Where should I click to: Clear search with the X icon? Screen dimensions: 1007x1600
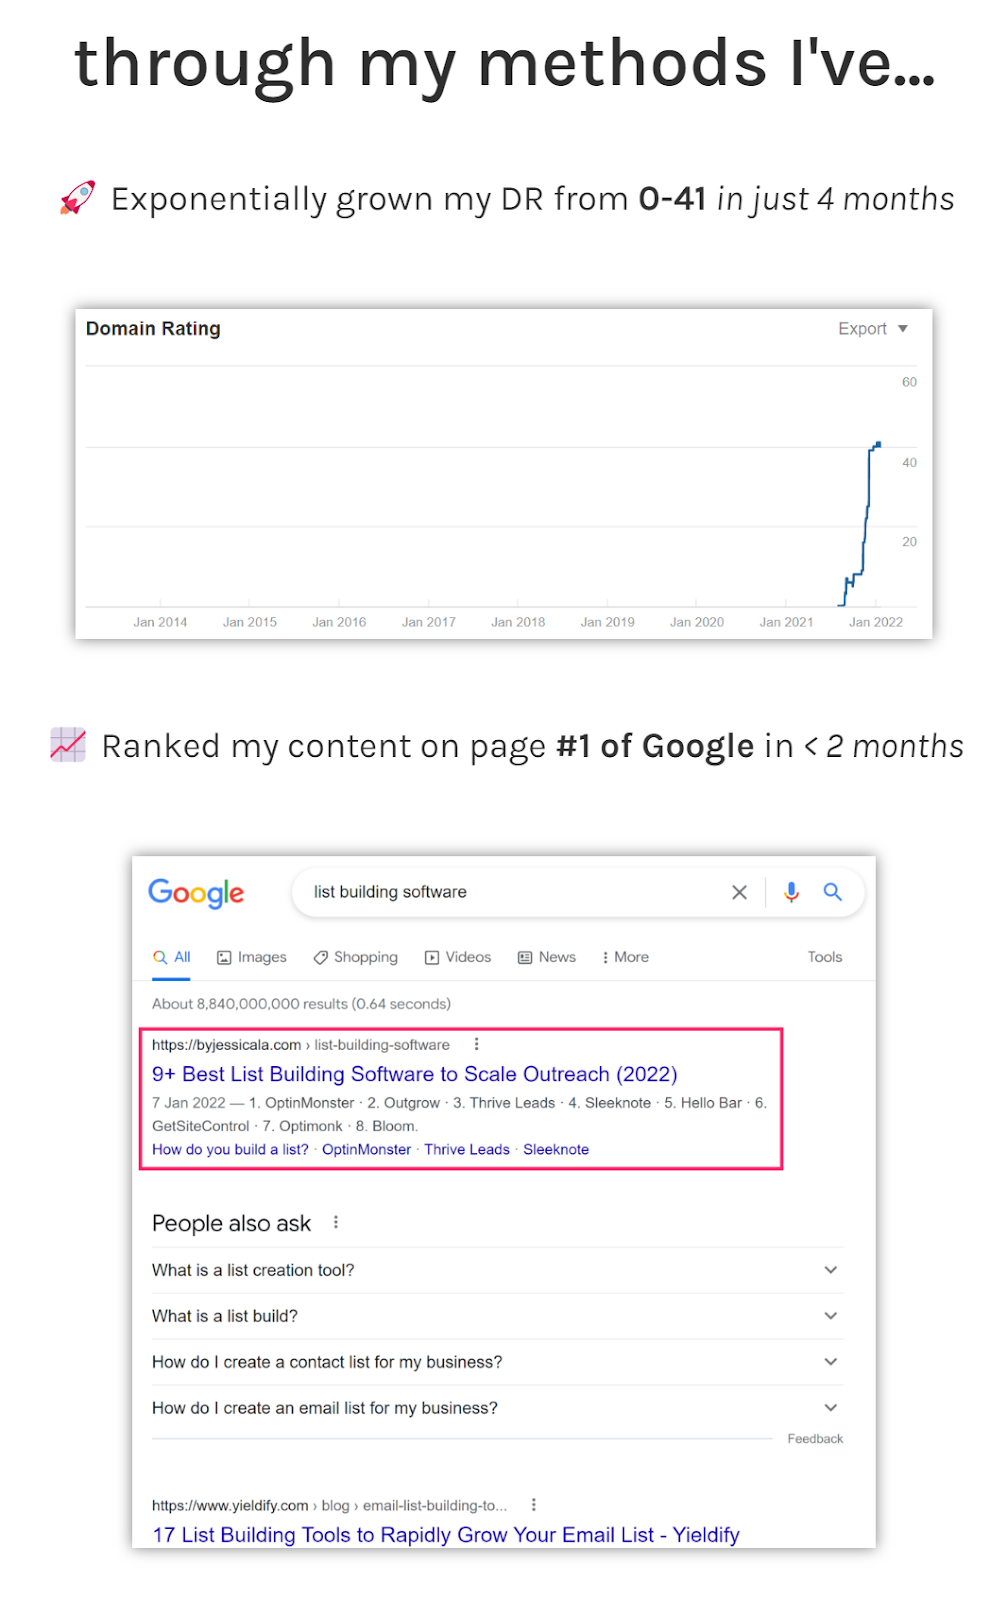tap(739, 892)
